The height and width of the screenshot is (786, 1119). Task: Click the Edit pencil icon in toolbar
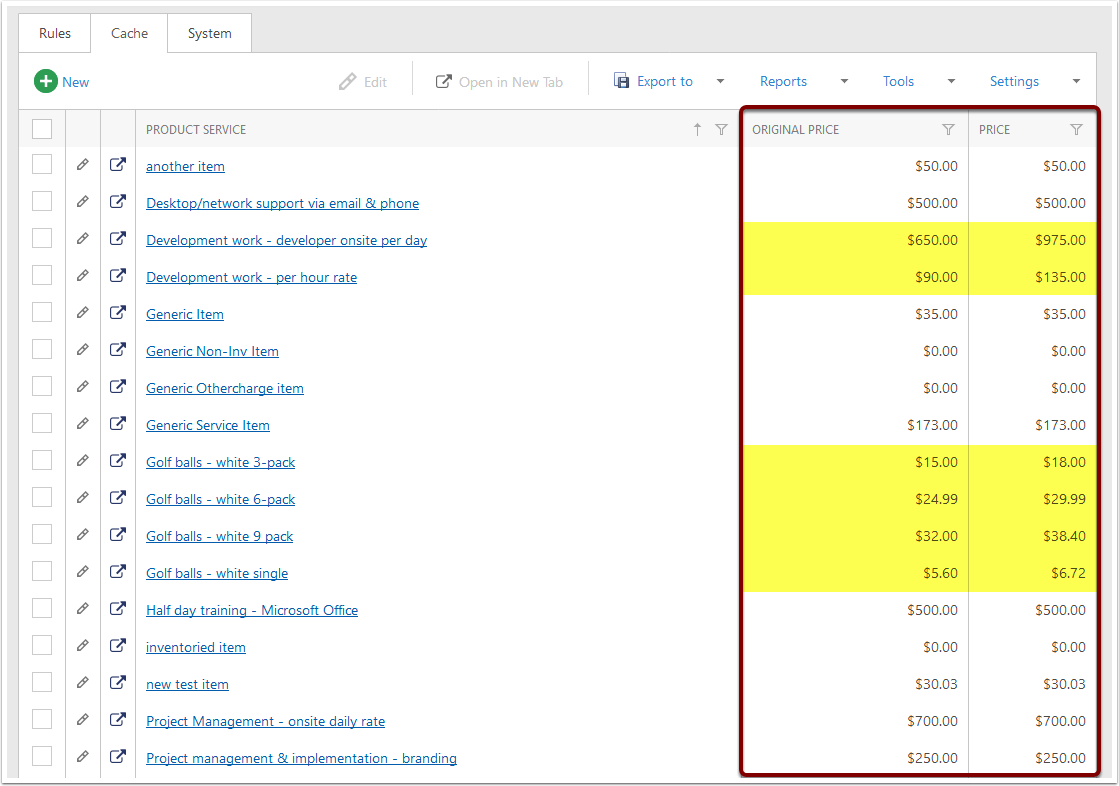pyautogui.click(x=348, y=81)
